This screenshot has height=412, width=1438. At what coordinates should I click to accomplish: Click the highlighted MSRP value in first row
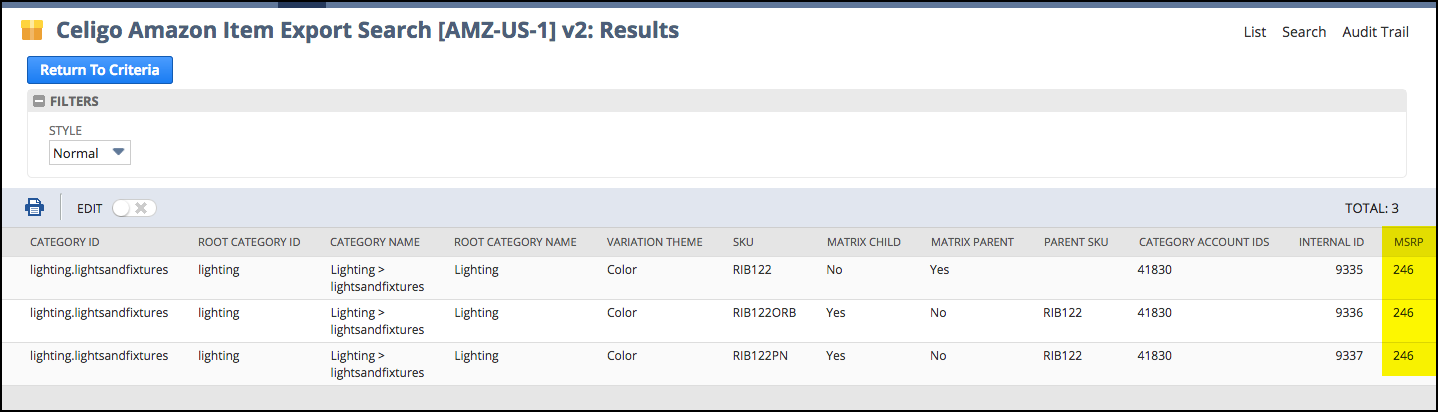[x=1402, y=270]
